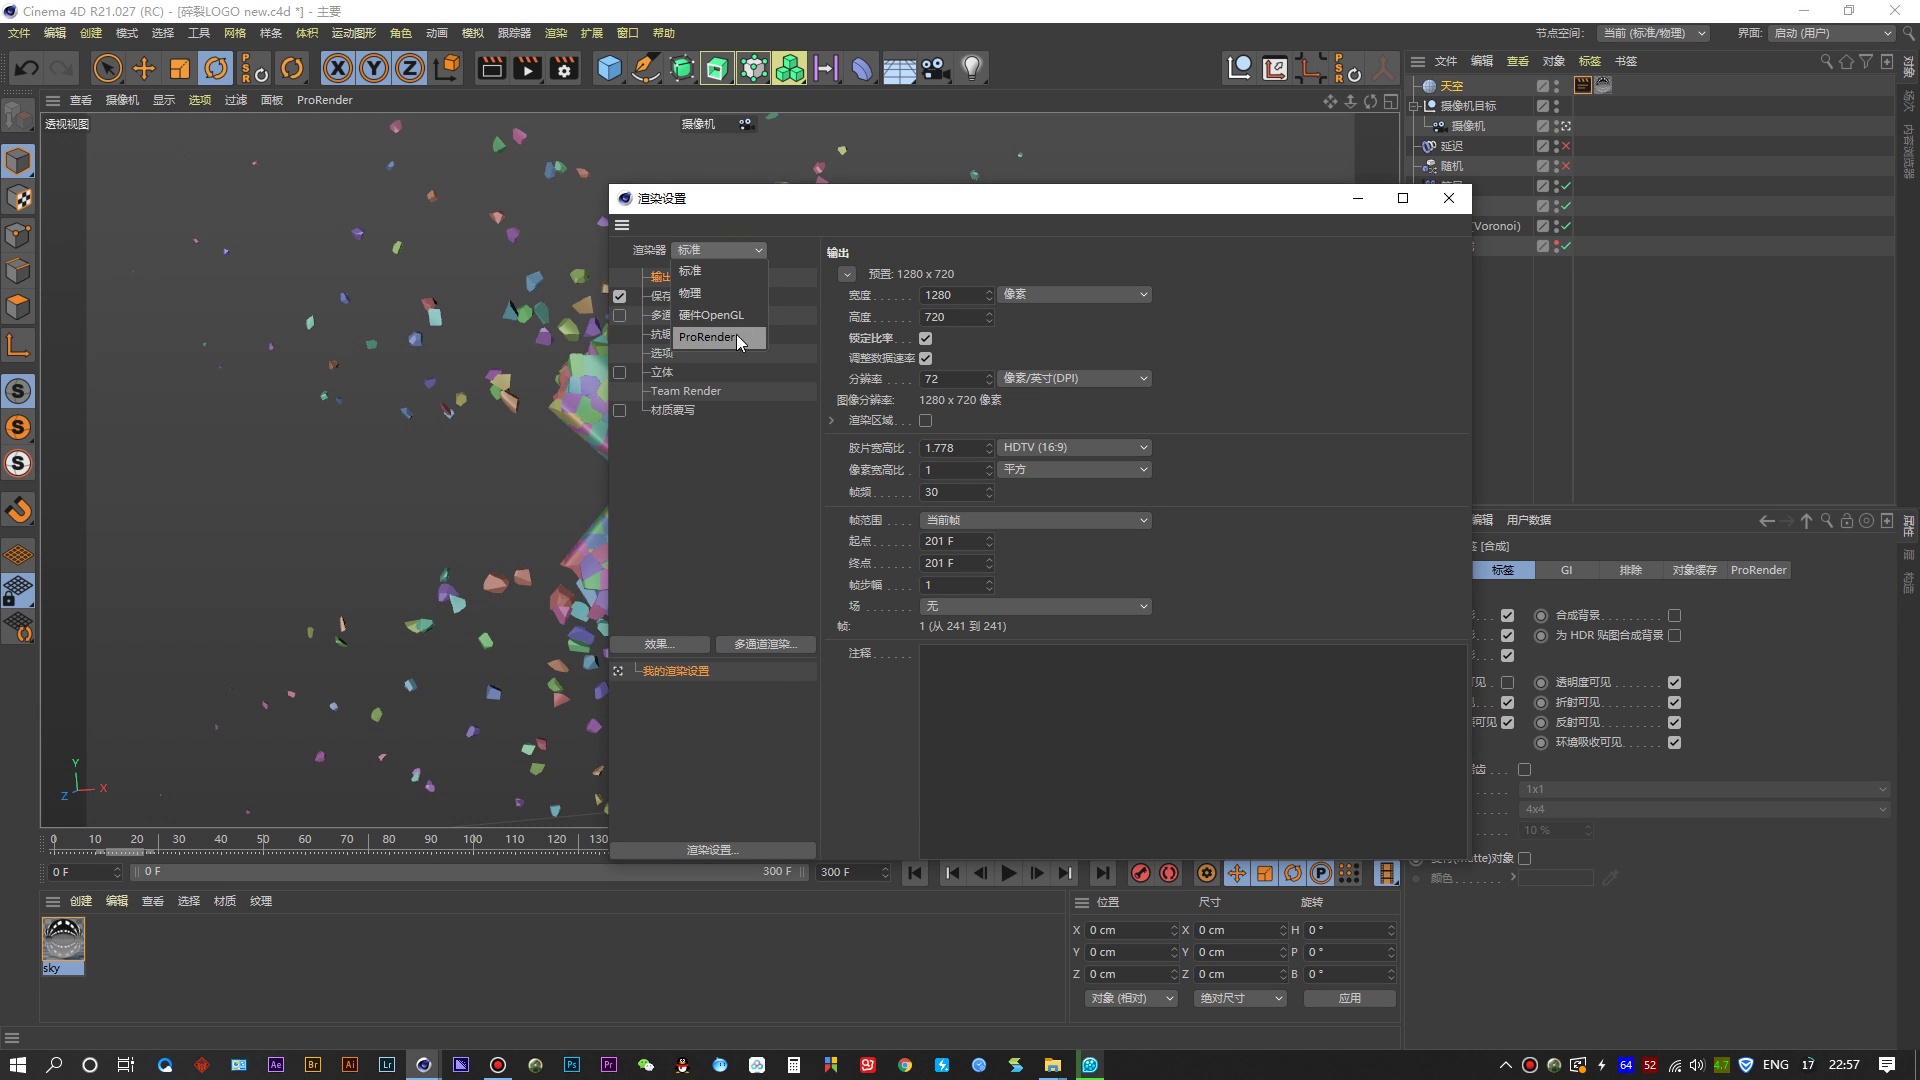Click the Effect... button
The width and height of the screenshot is (1920, 1080).
coord(659,644)
